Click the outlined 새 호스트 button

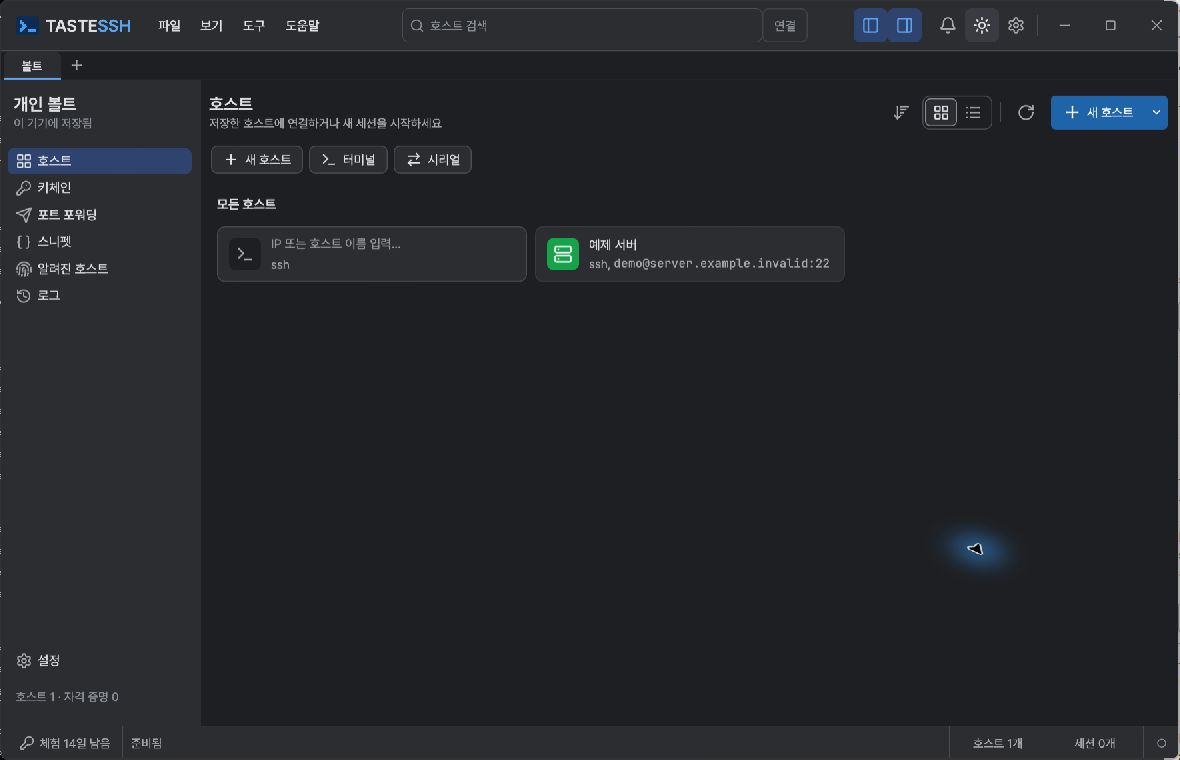pos(257,160)
